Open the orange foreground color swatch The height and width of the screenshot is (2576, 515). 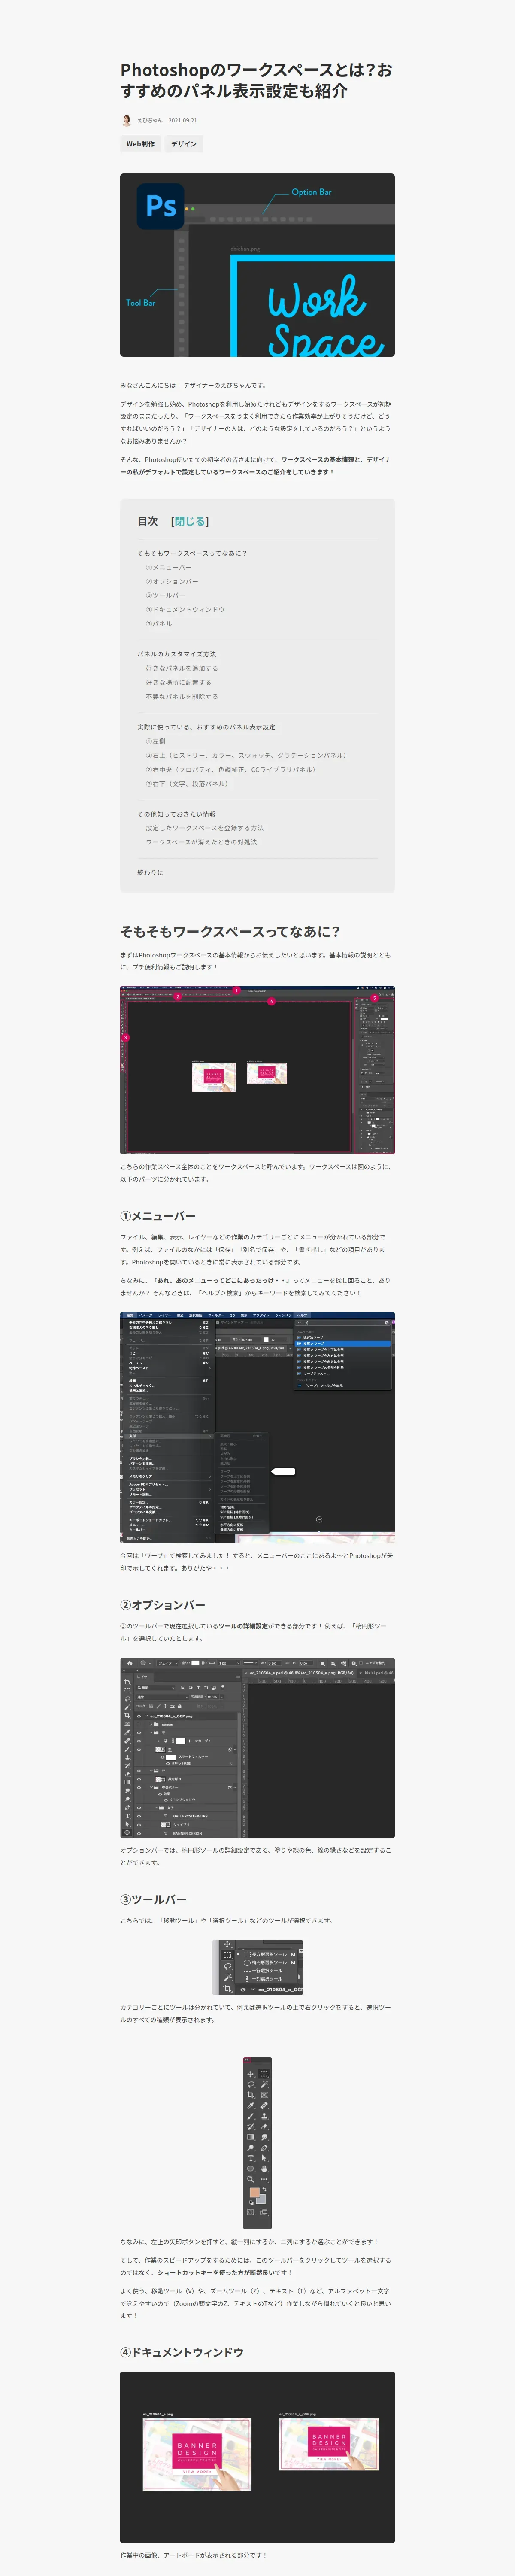pos(254,2192)
